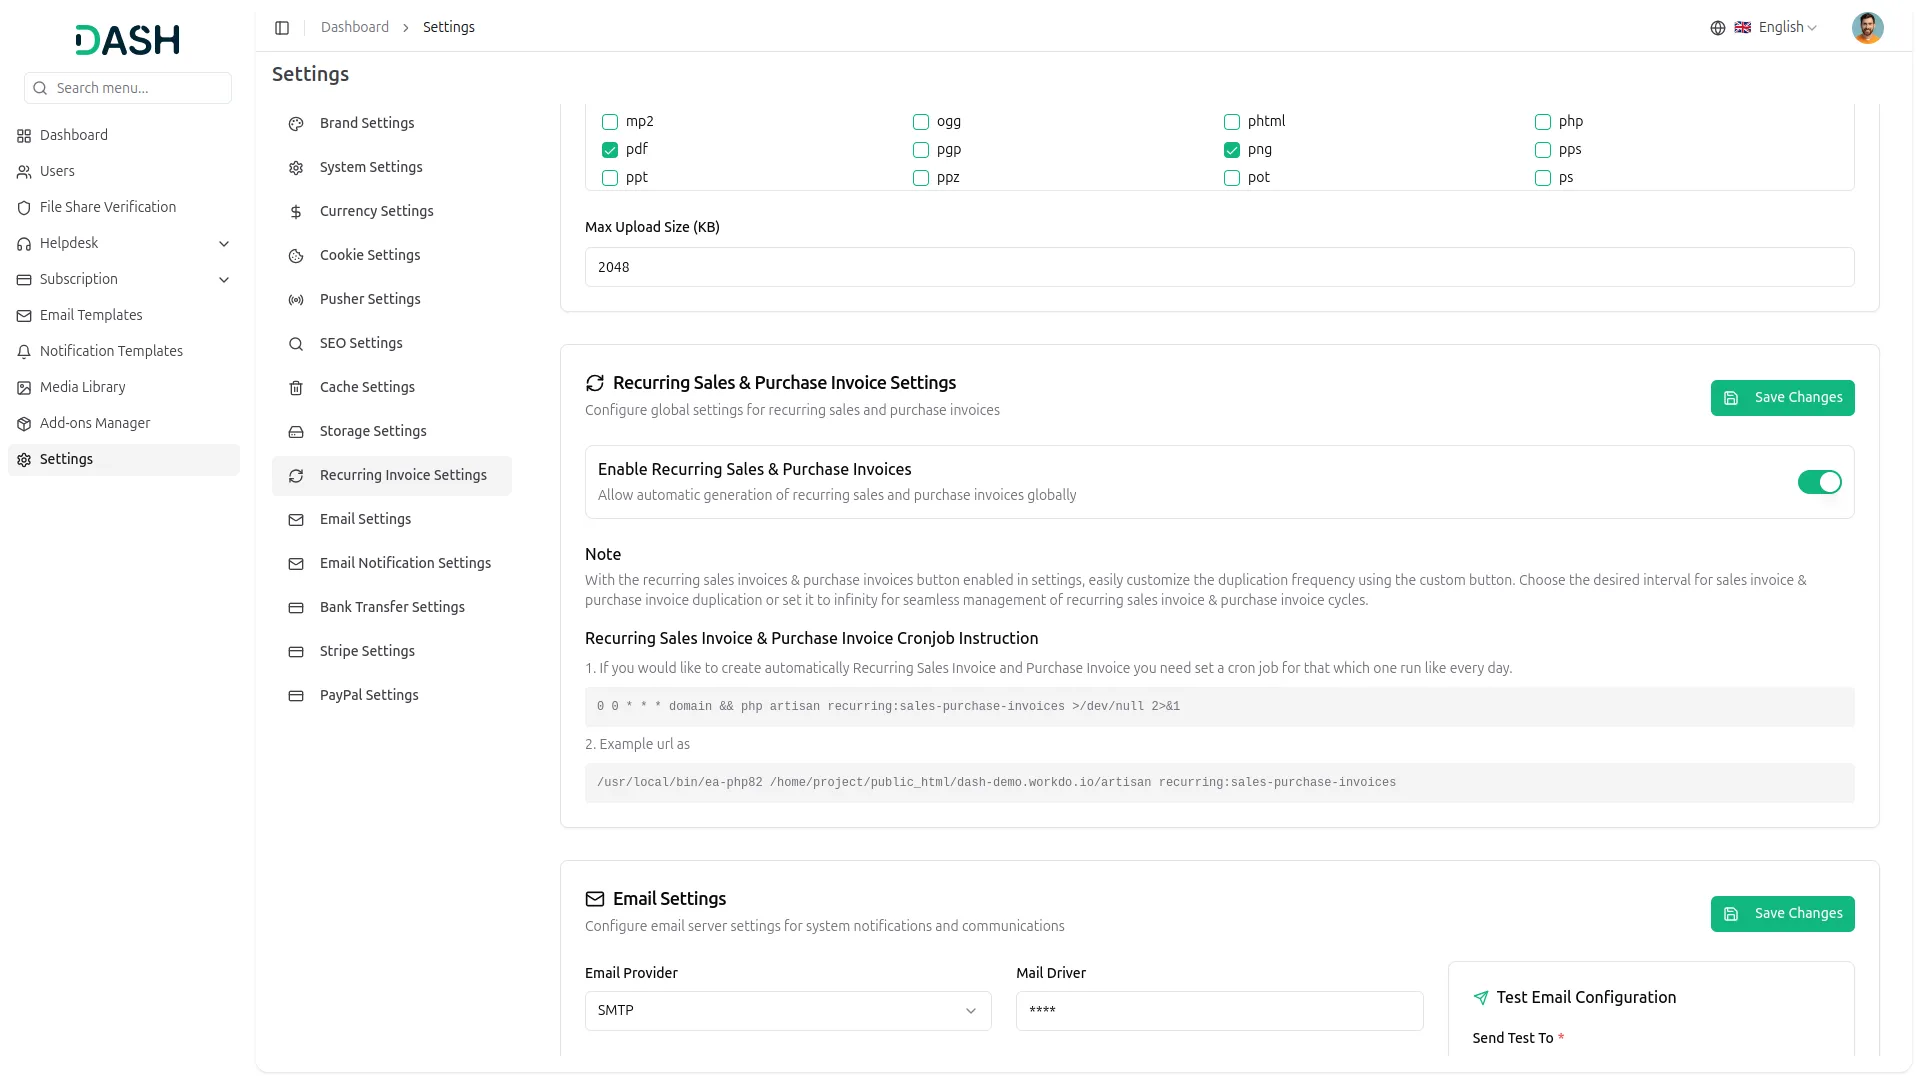Disable the recurring invoices toggle
The width and height of the screenshot is (1920, 1080).
point(1818,483)
